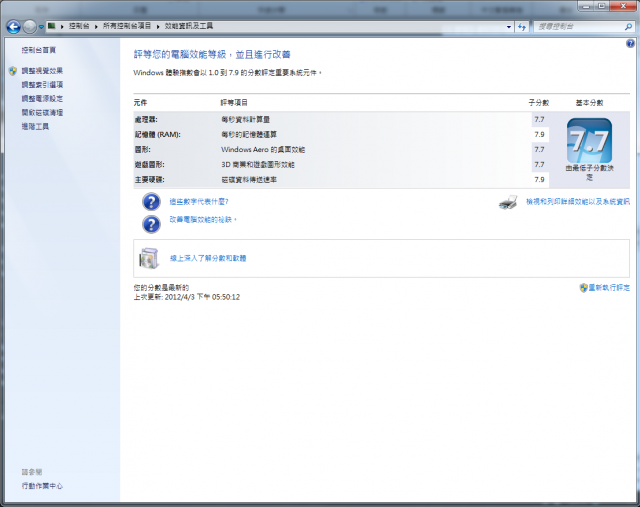Click the greyed Forward arrow button
This screenshot has height=507, width=640.
pos(29,27)
